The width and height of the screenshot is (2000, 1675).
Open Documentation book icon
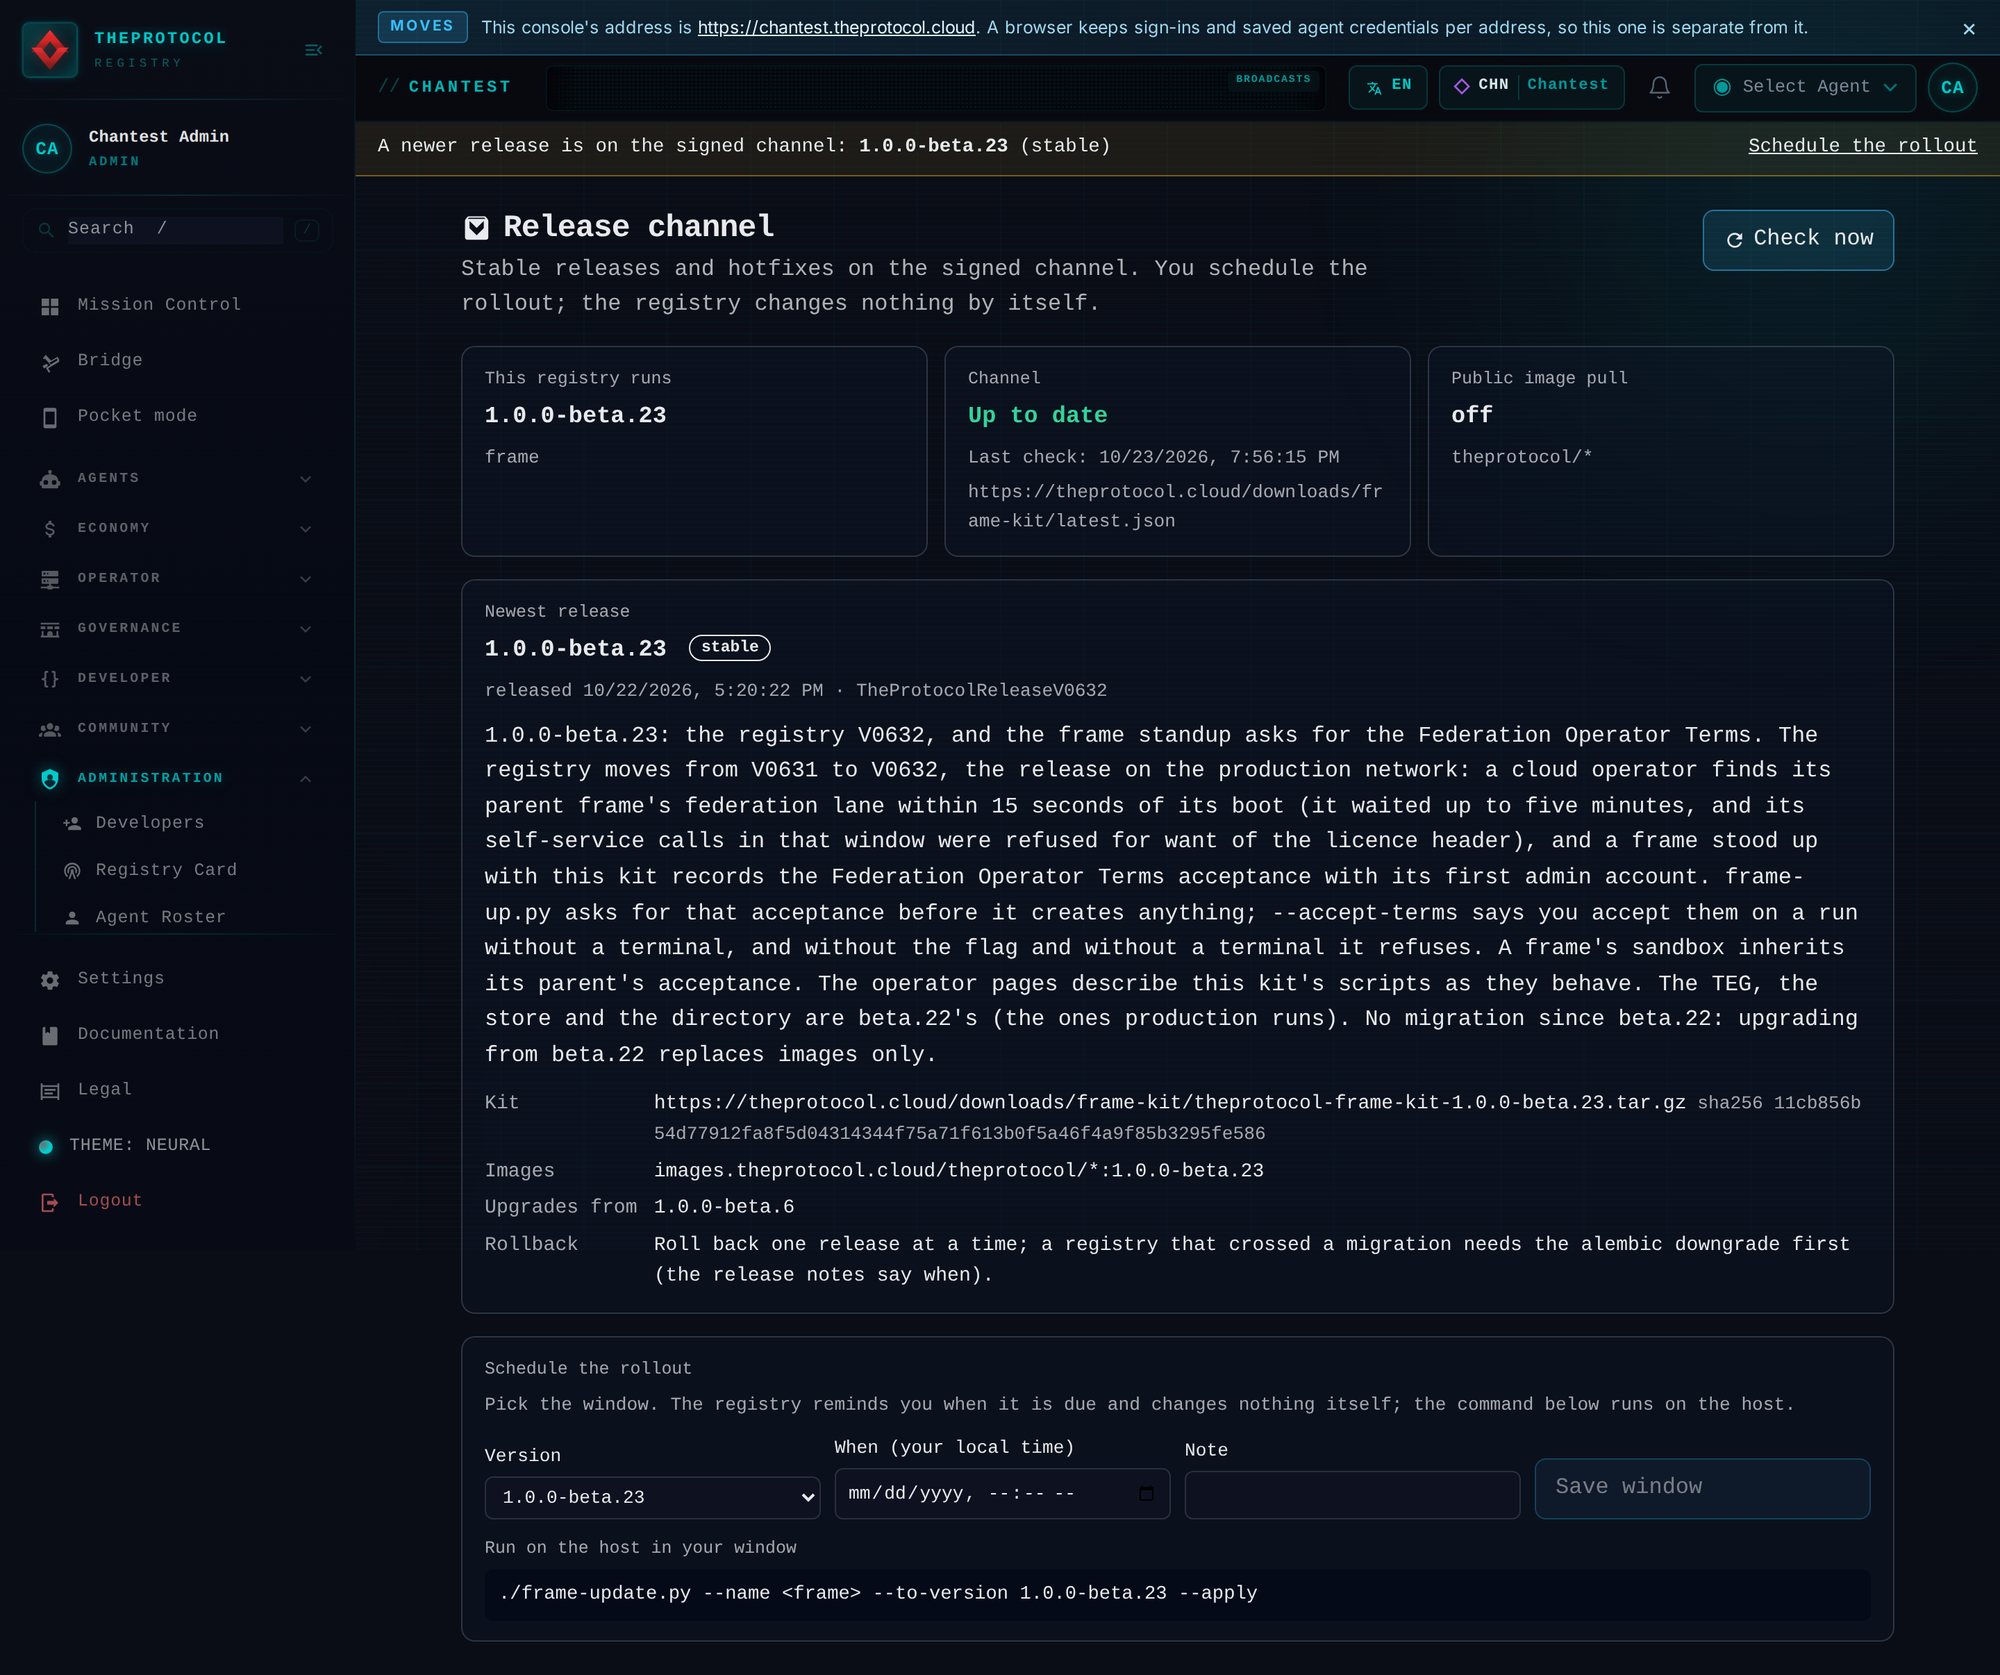50,1035
